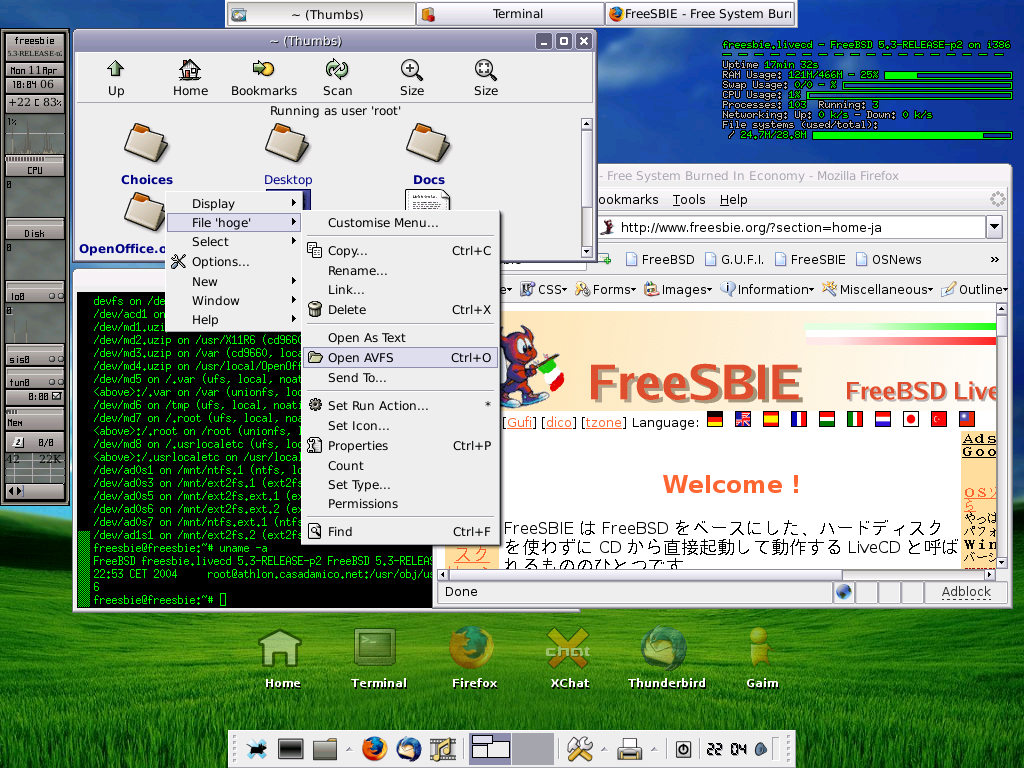Click the Thunderbird launcher in bottom panel
This screenshot has height=768, width=1024.
pos(409,748)
